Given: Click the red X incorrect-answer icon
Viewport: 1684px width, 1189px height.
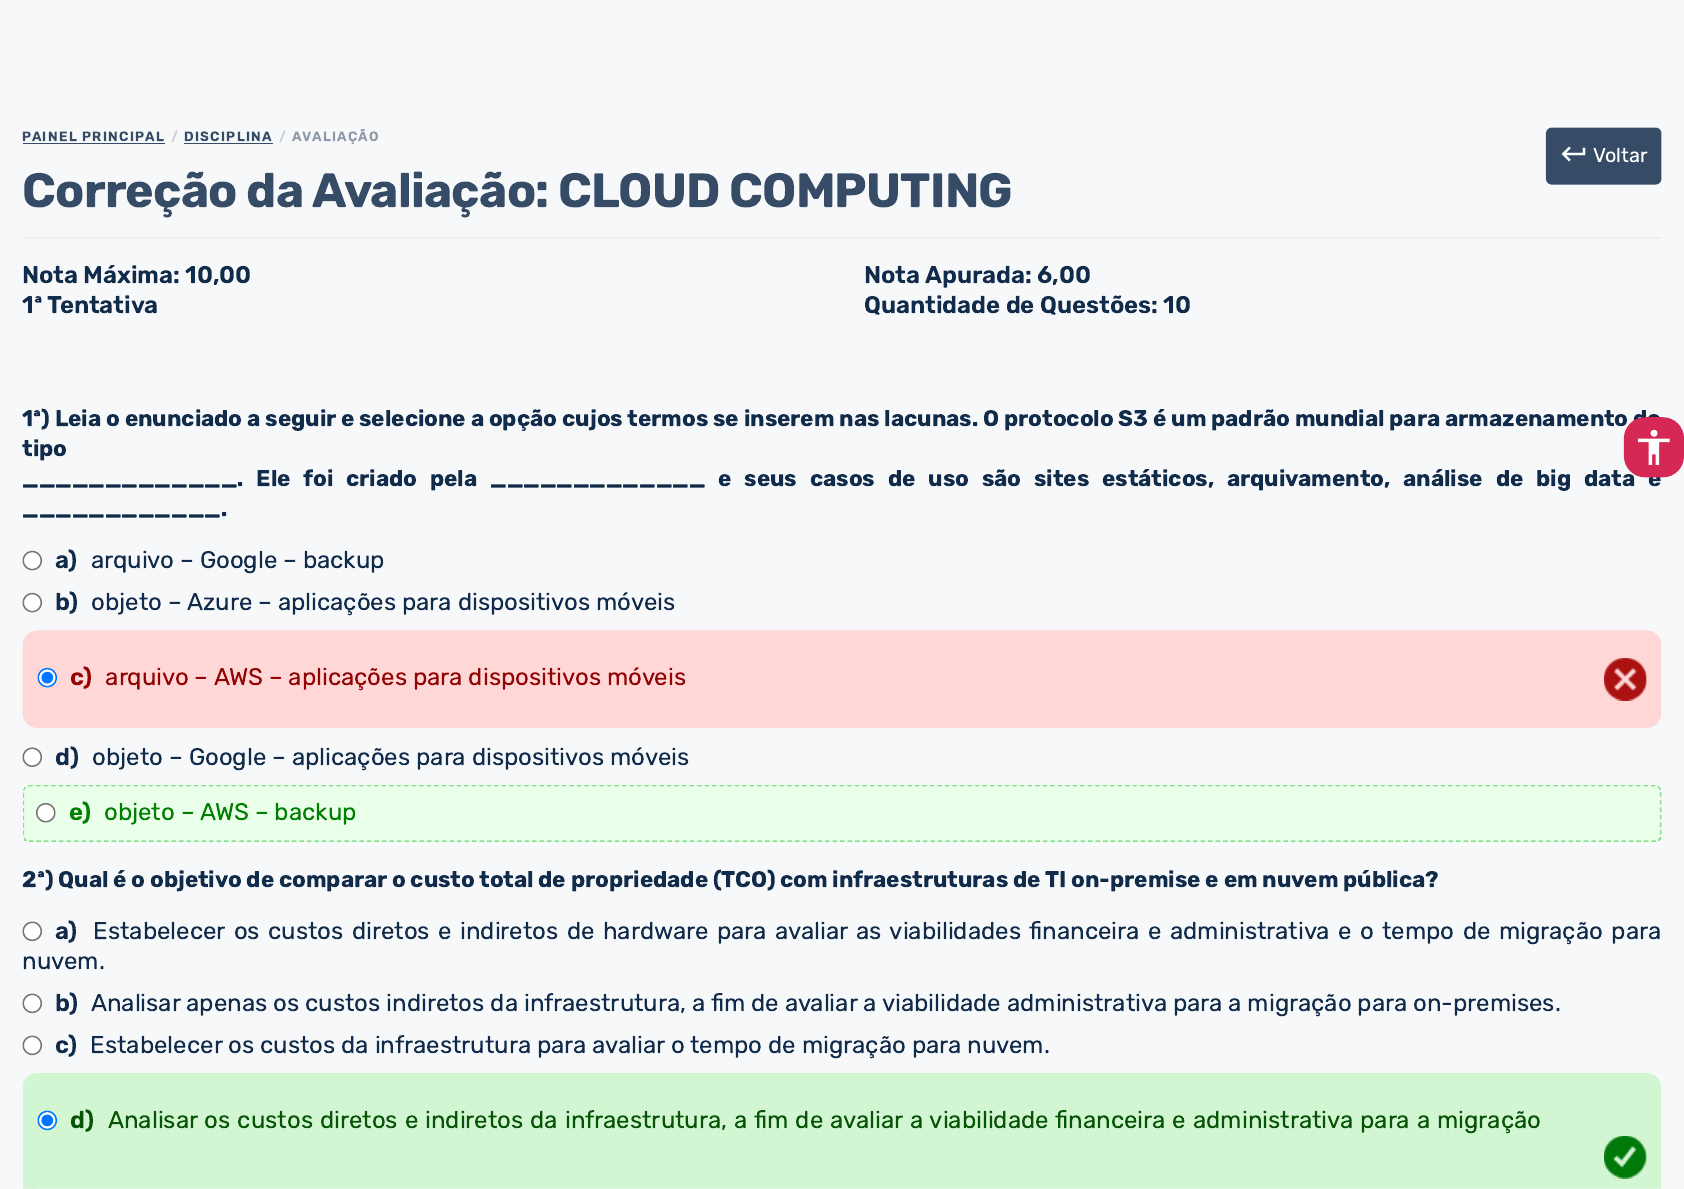Looking at the screenshot, I should point(1624,679).
